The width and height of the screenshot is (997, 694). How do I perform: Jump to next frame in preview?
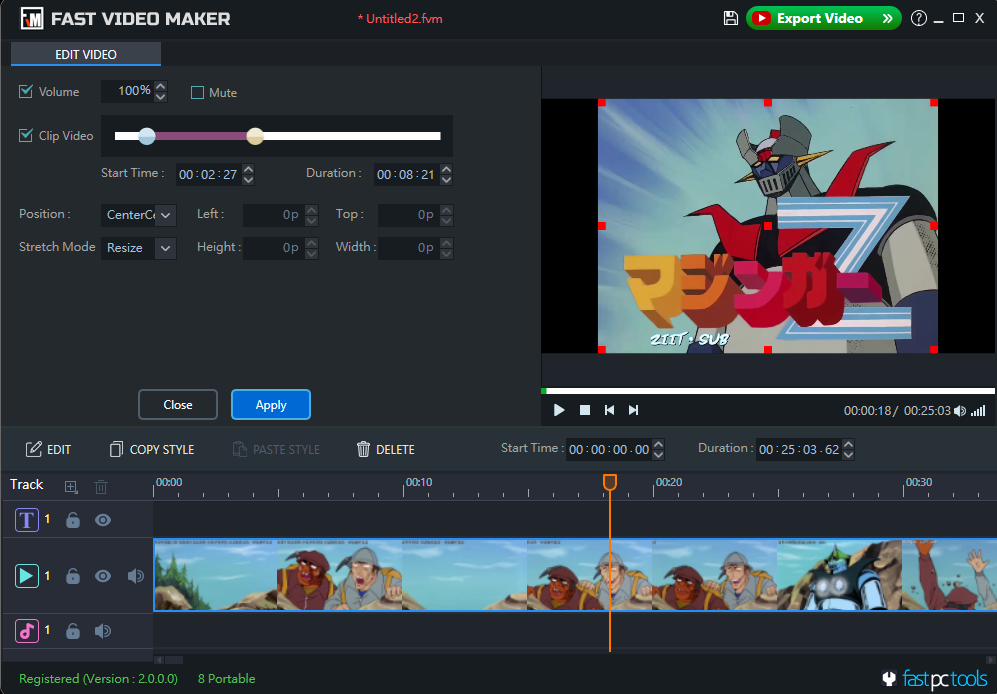pos(633,410)
